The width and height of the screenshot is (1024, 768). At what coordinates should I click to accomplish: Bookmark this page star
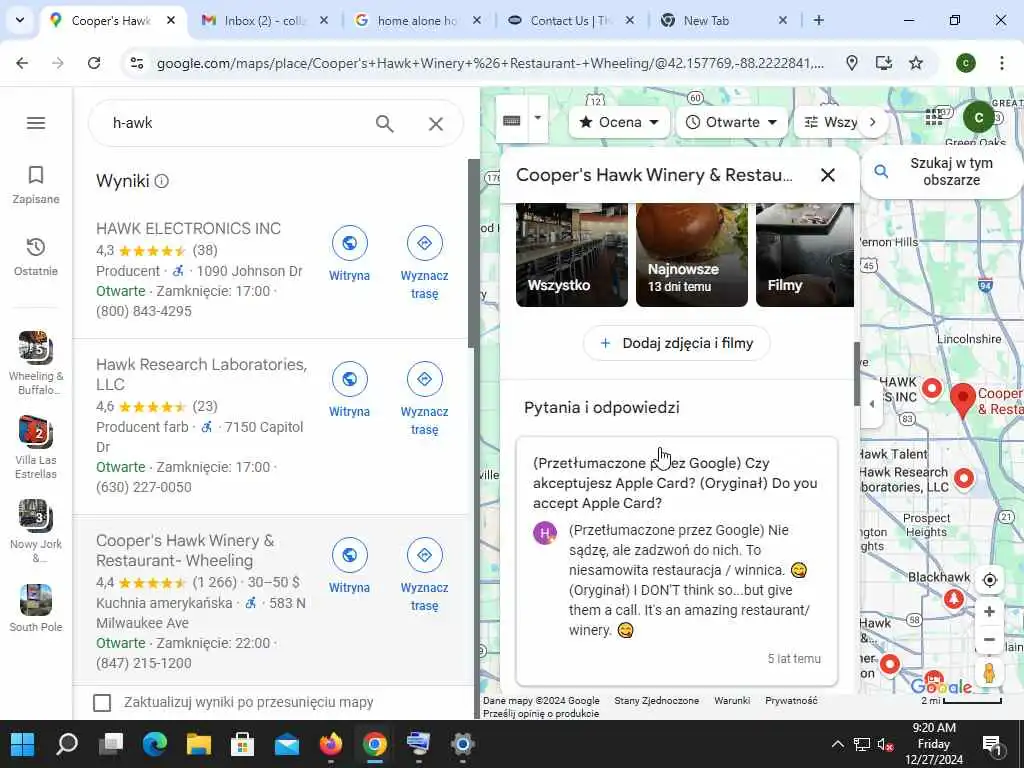[x=916, y=63]
